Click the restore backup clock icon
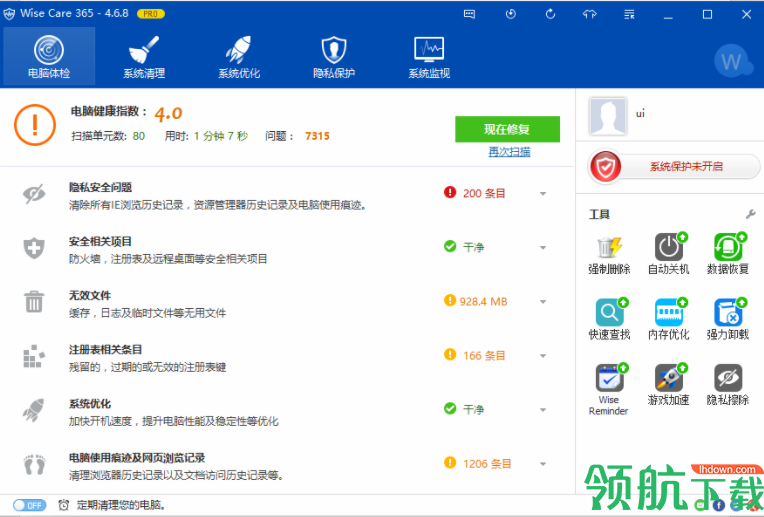 (511, 14)
